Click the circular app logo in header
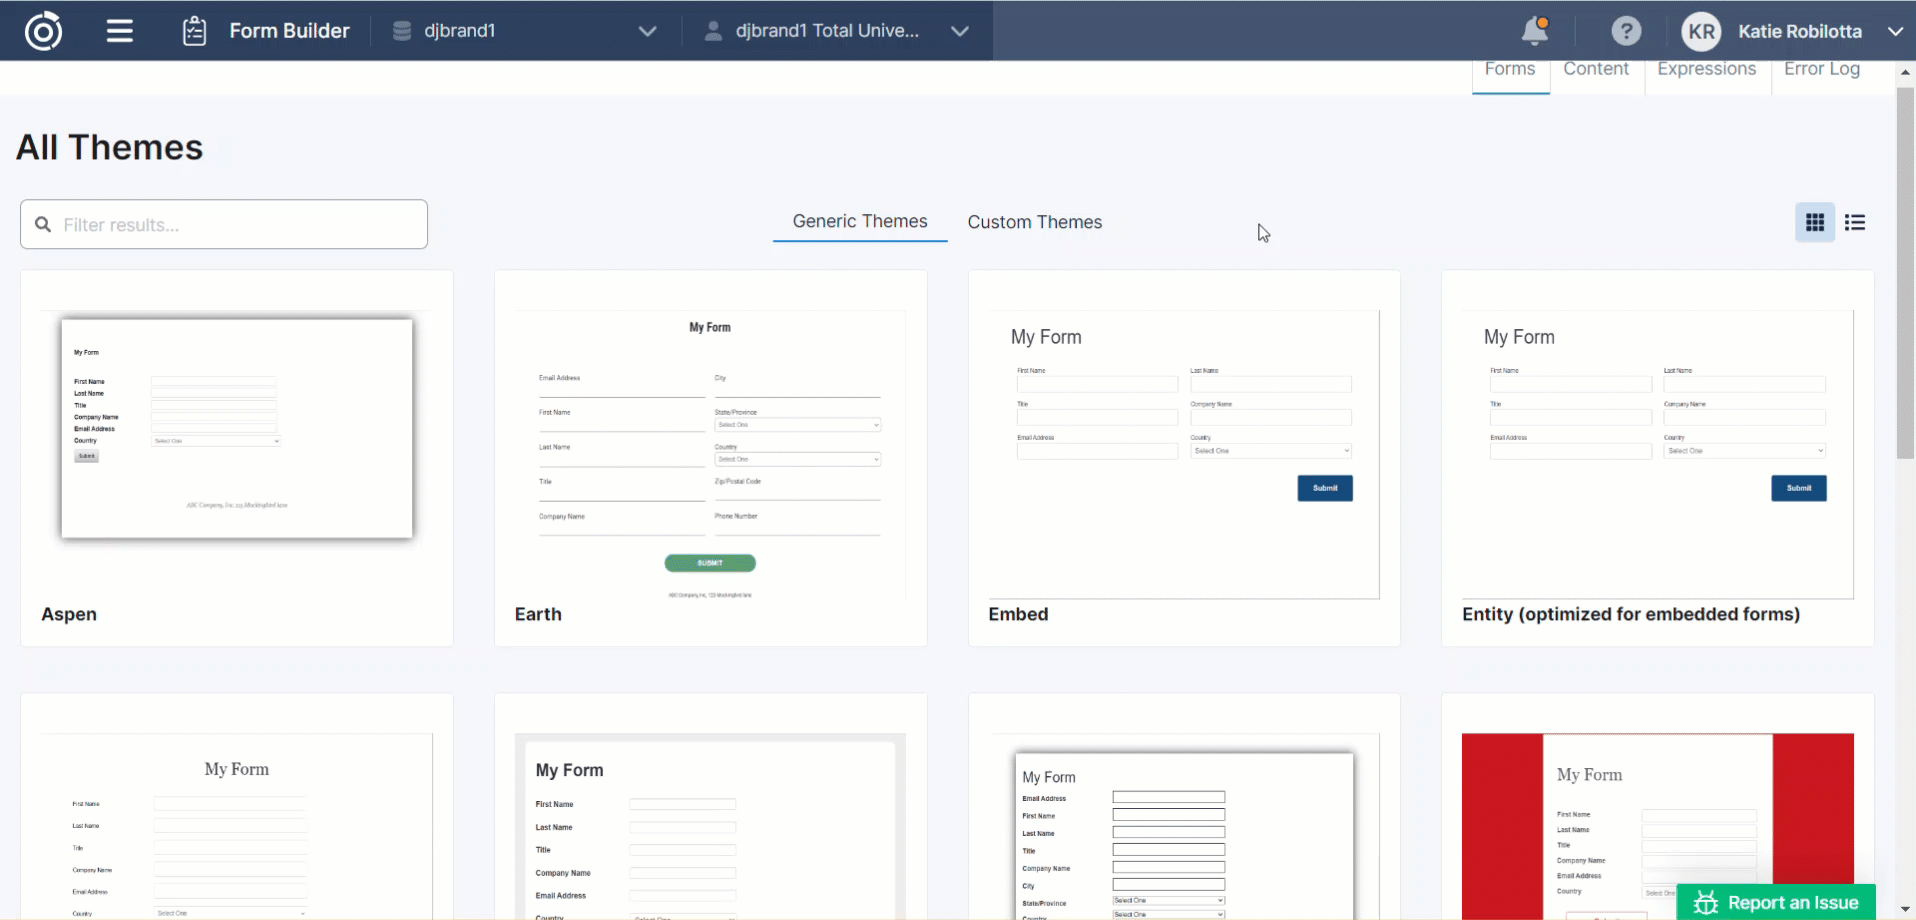The height and width of the screenshot is (920, 1916). [43, 31]
